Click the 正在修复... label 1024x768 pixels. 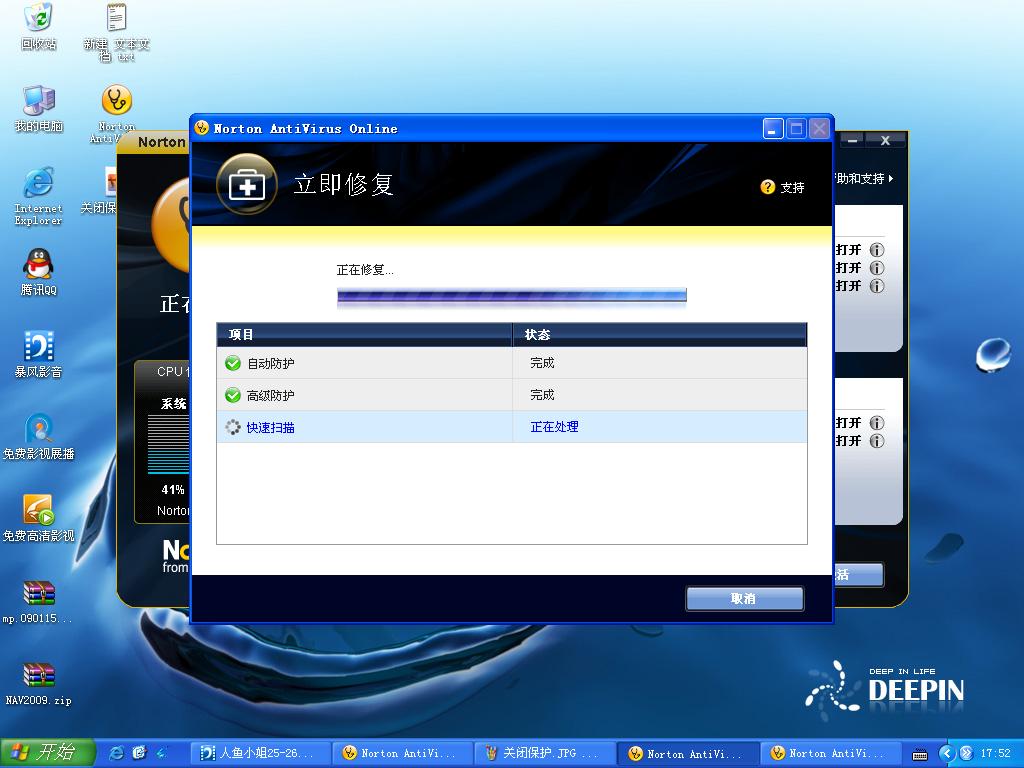(x=364, y=270)
